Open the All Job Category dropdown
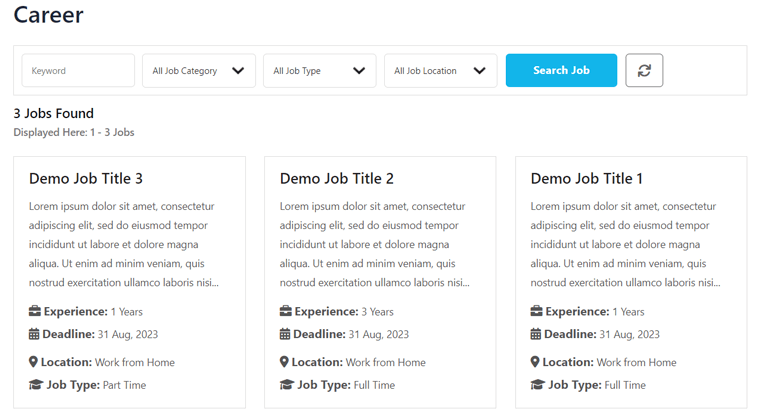 pyautogui.click(x=198, y=71)
